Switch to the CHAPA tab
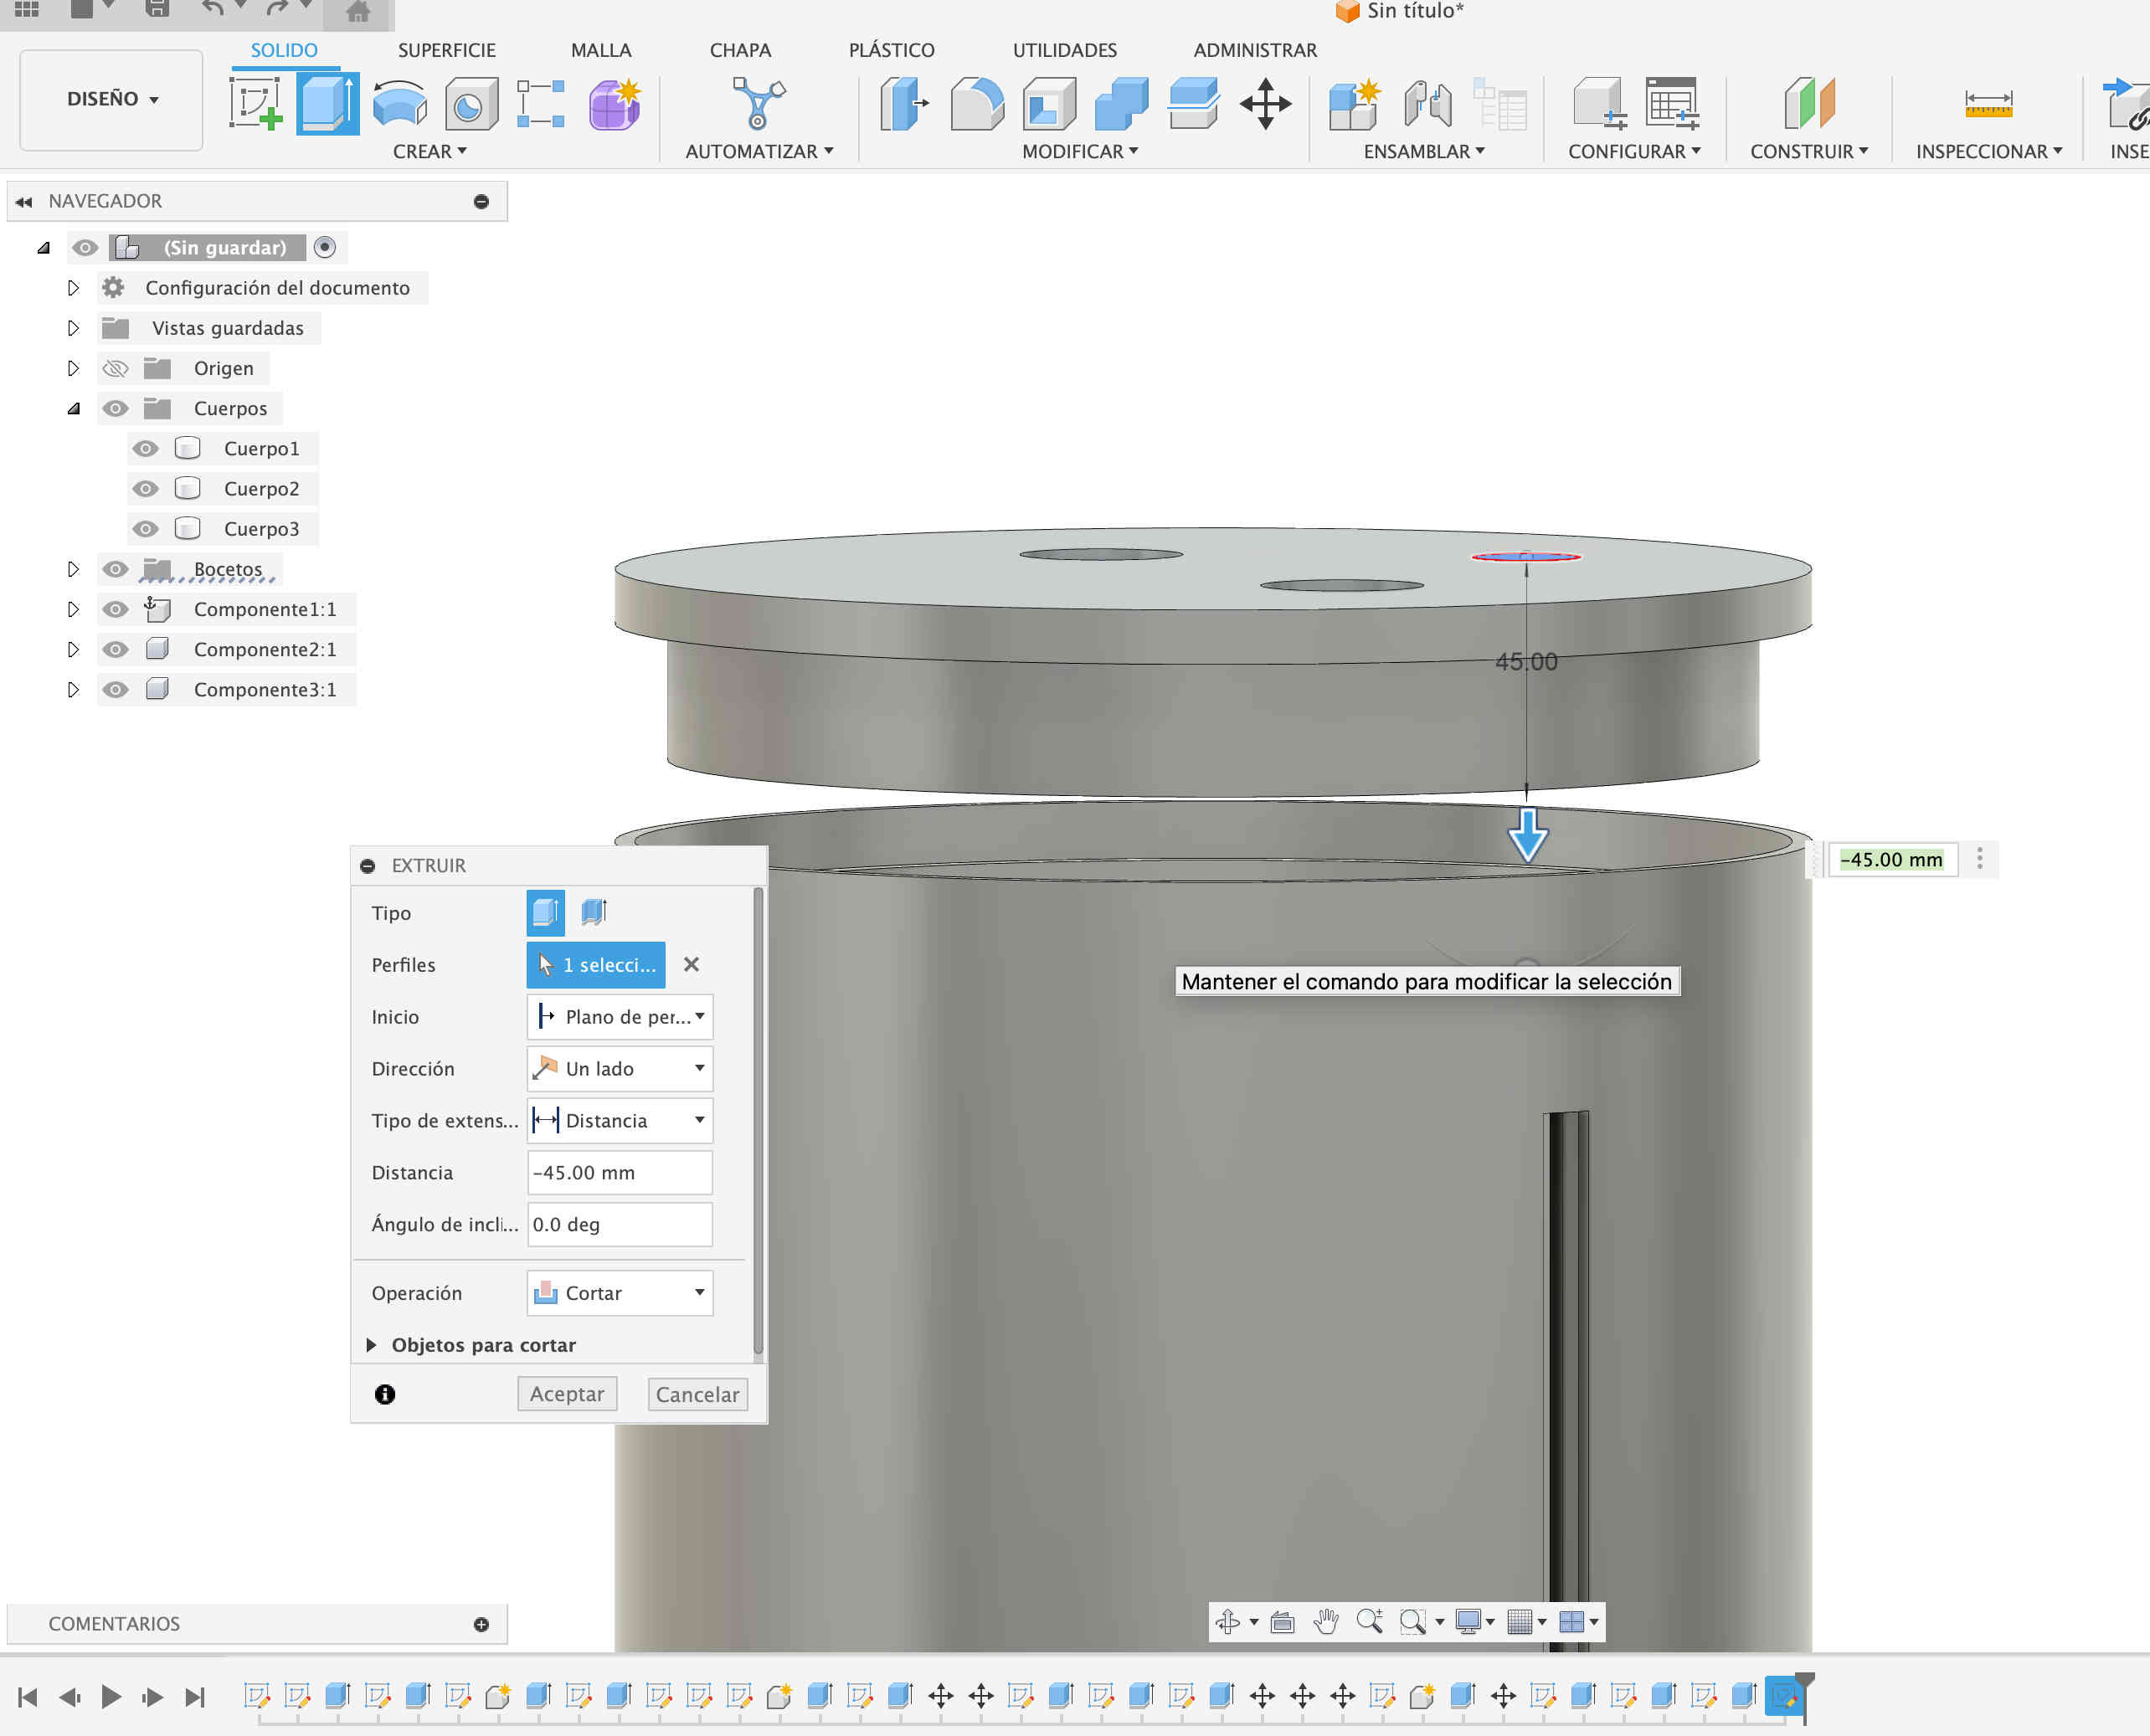Viewport: 2150px width, 1736px height. point(740,50)
